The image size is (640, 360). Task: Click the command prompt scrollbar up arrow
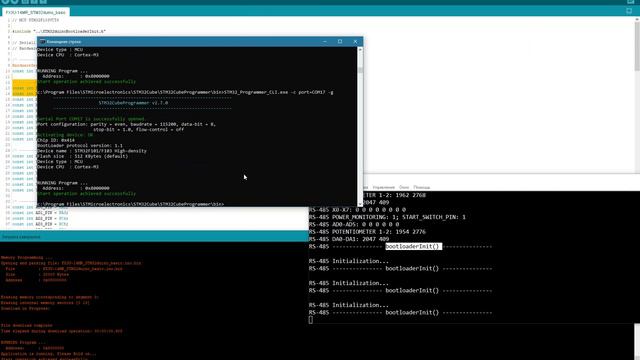tap(360, 49)
